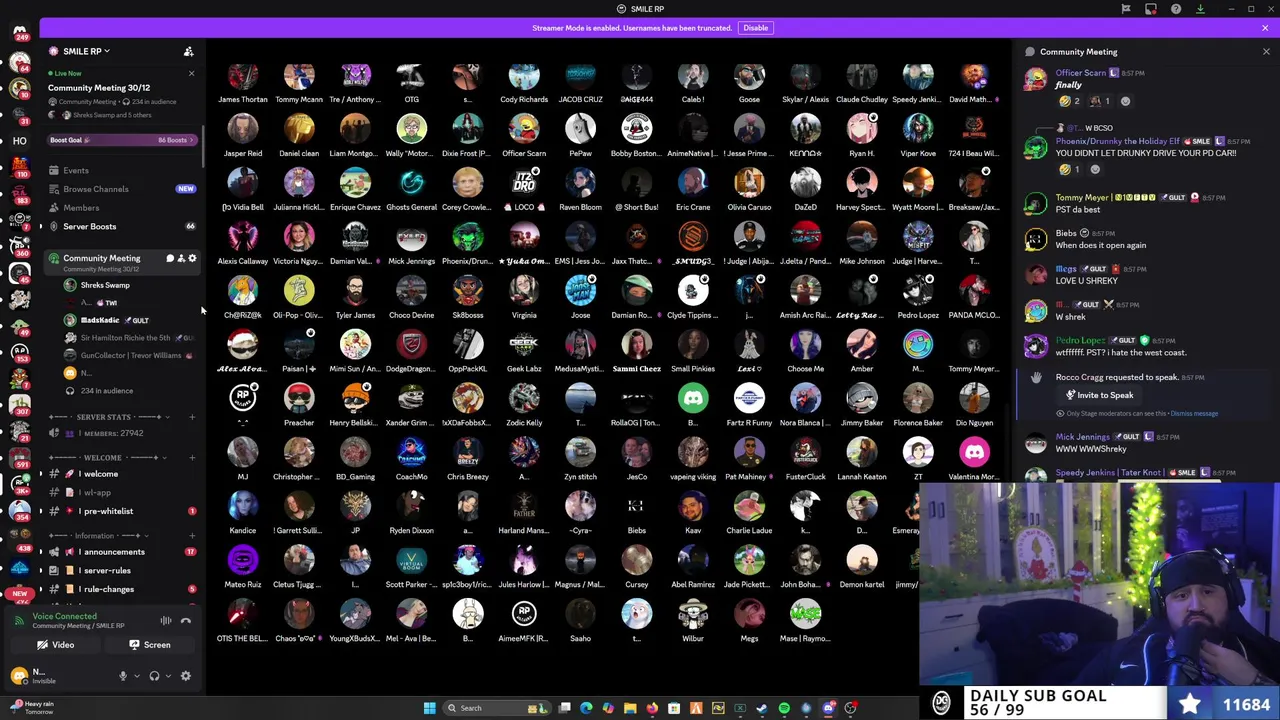Open Steam from the taskbar
The width and height of the screenshot is (1280, 720).
tap(762, 708)
